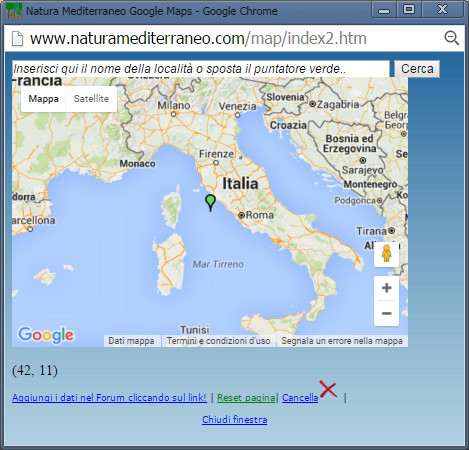Click the Zagabria city label
Screen dimensions: 469x450
pyautogui.click(x=338, y=104)
